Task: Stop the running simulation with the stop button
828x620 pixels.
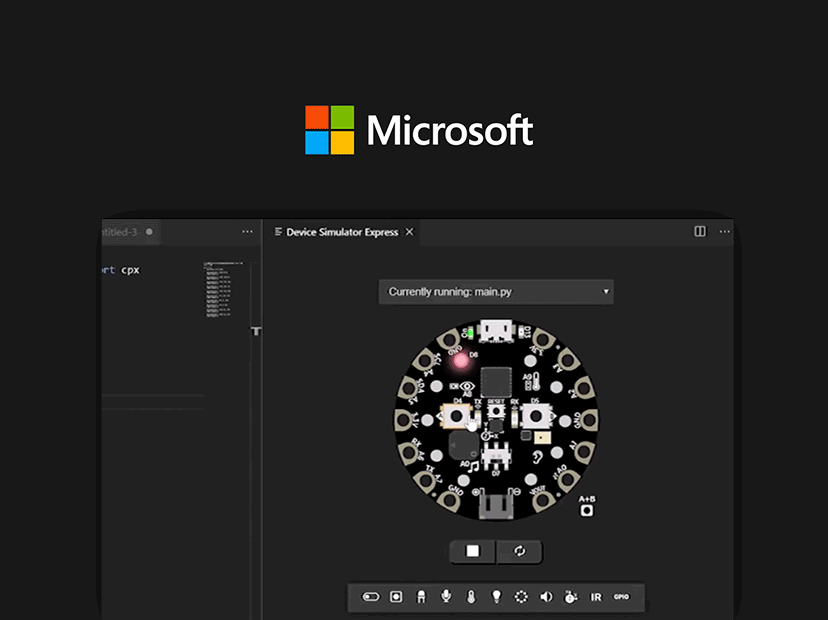Action: coord(473,551)
